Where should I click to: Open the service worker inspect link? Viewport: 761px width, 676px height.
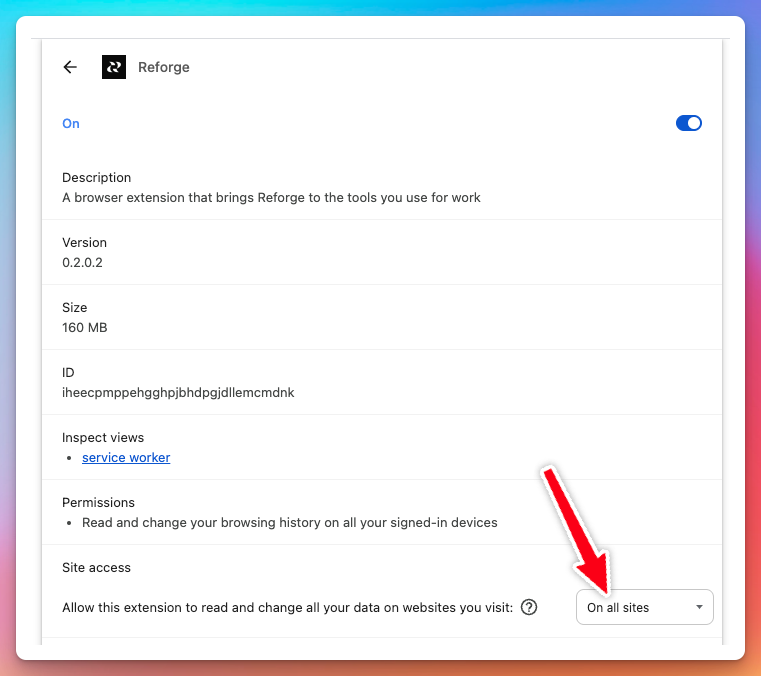click(126, 458)
